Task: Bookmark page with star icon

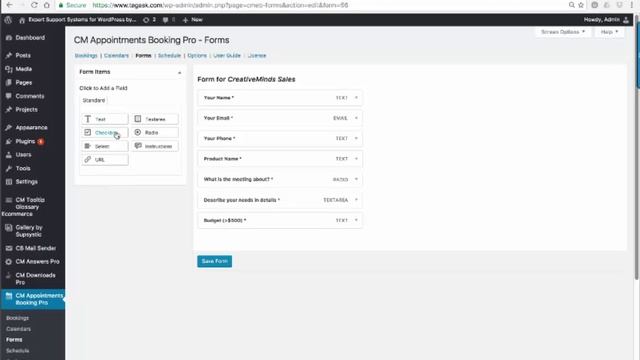Action: [581, 5]
